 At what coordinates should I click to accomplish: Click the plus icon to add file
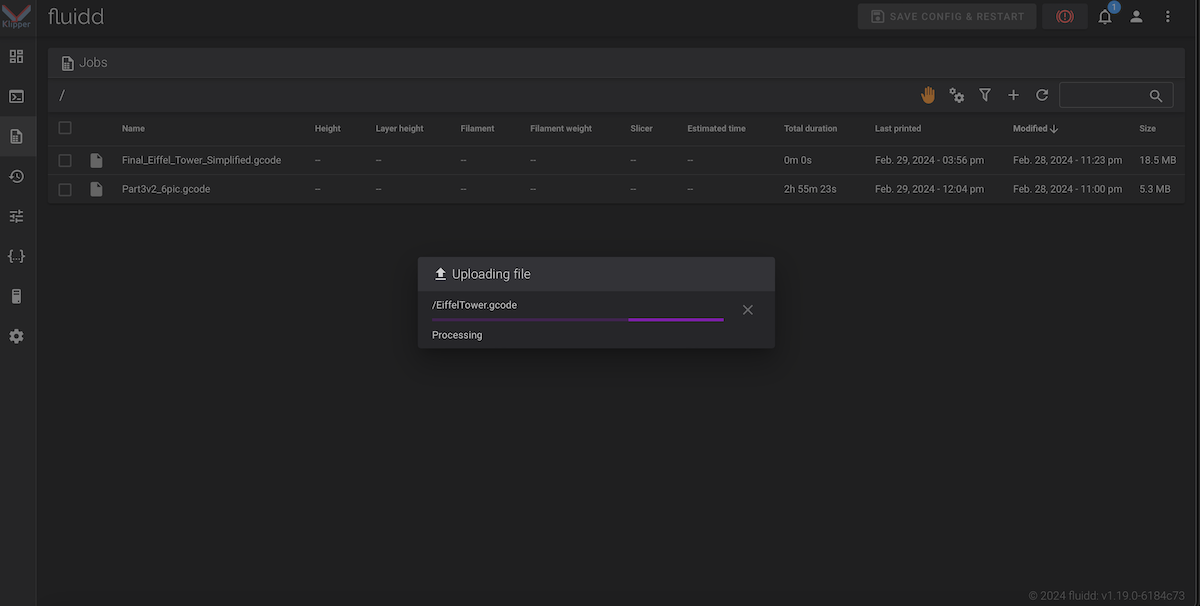point(1013,95)
